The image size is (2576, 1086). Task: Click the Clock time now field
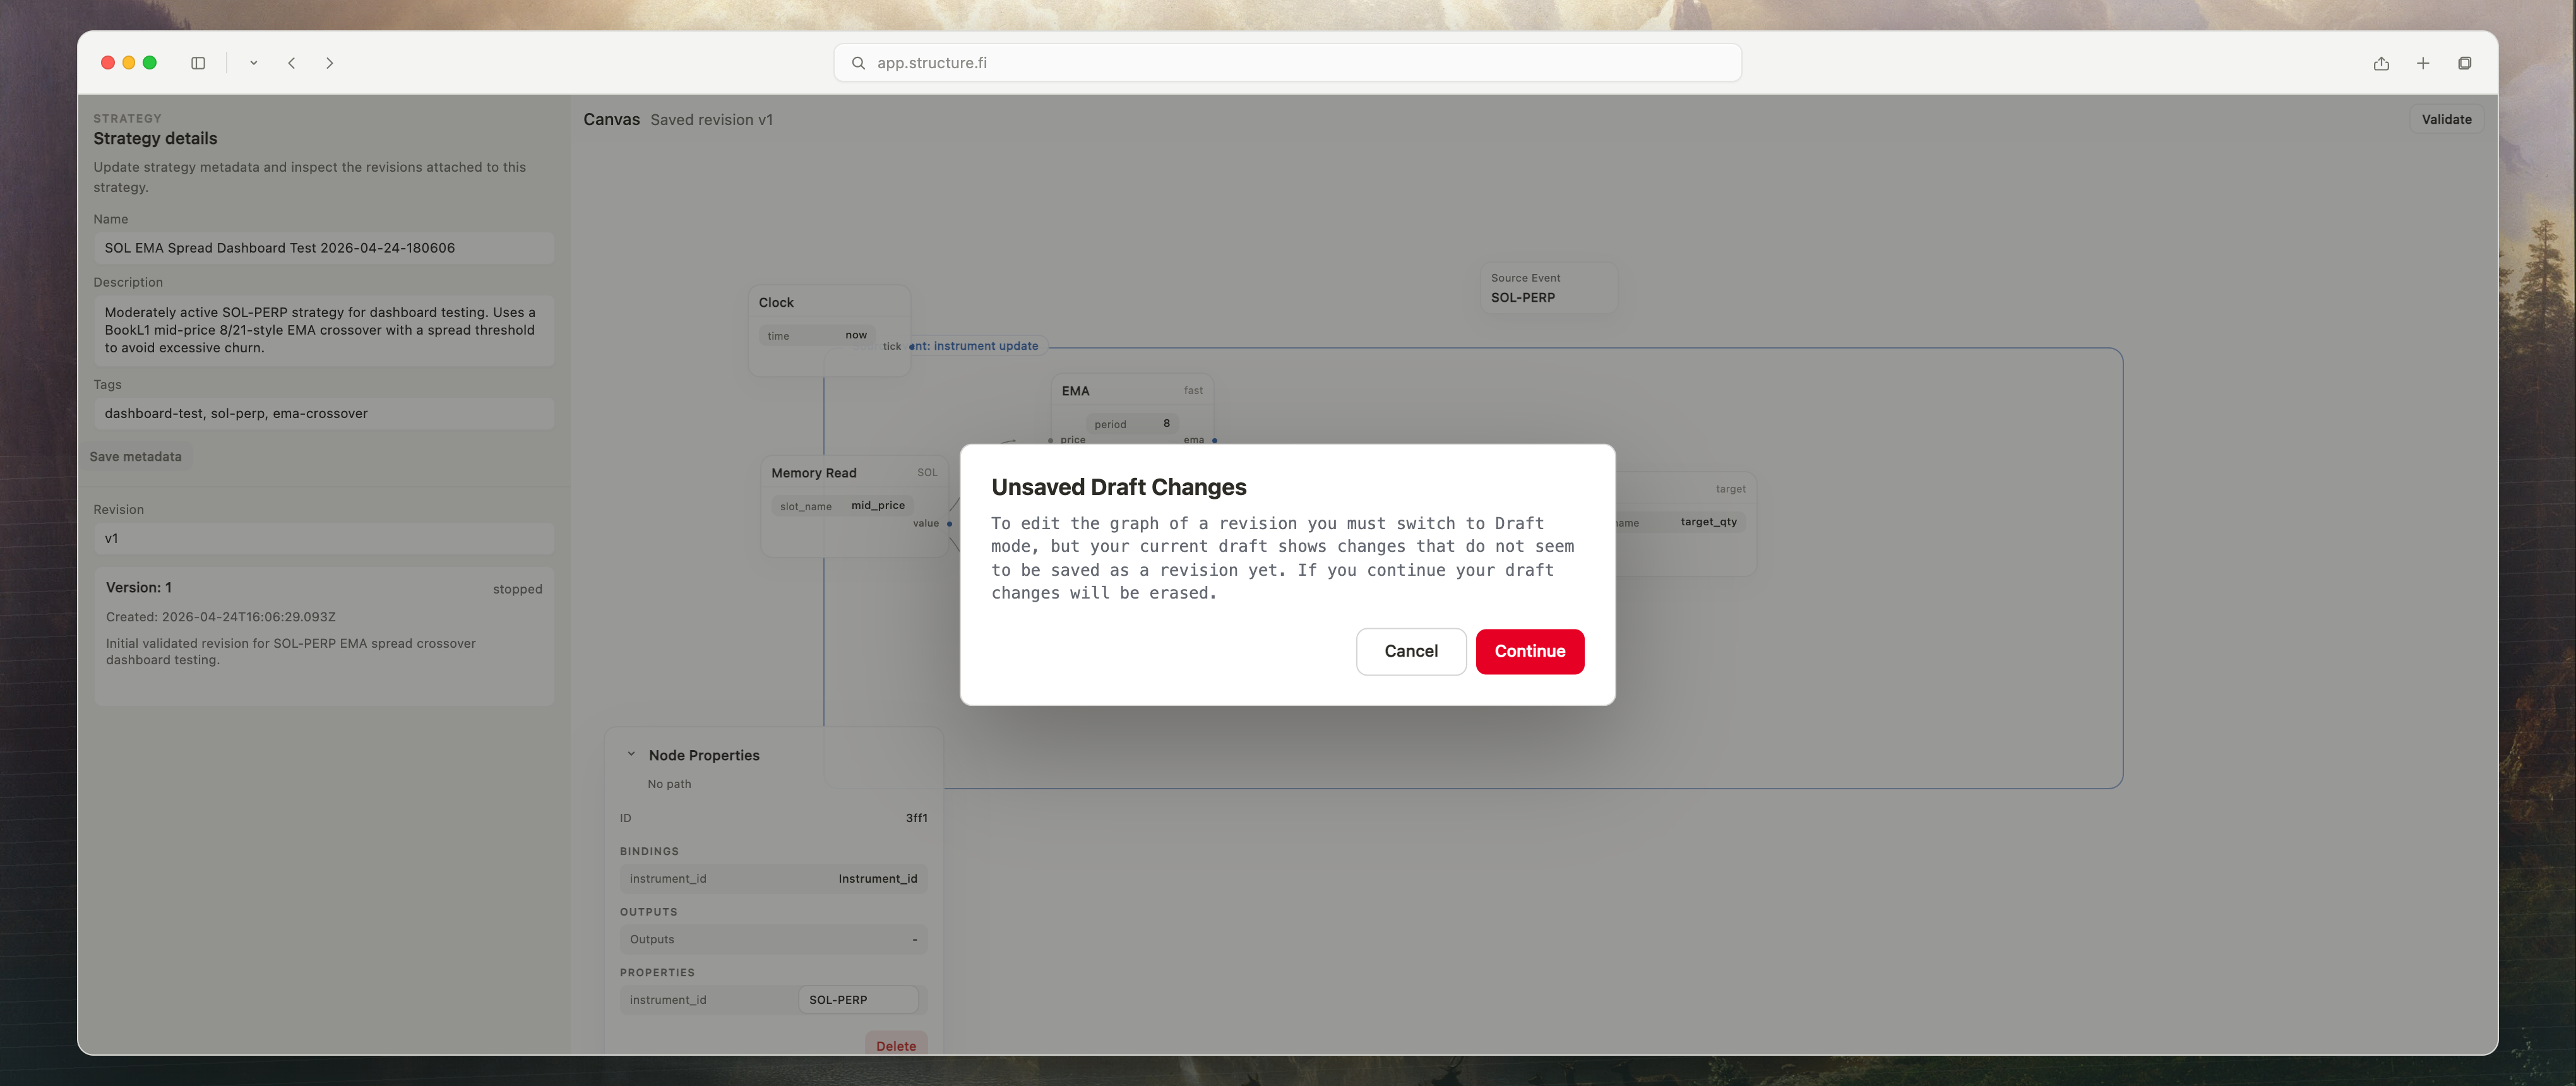[x=817, y=335]
